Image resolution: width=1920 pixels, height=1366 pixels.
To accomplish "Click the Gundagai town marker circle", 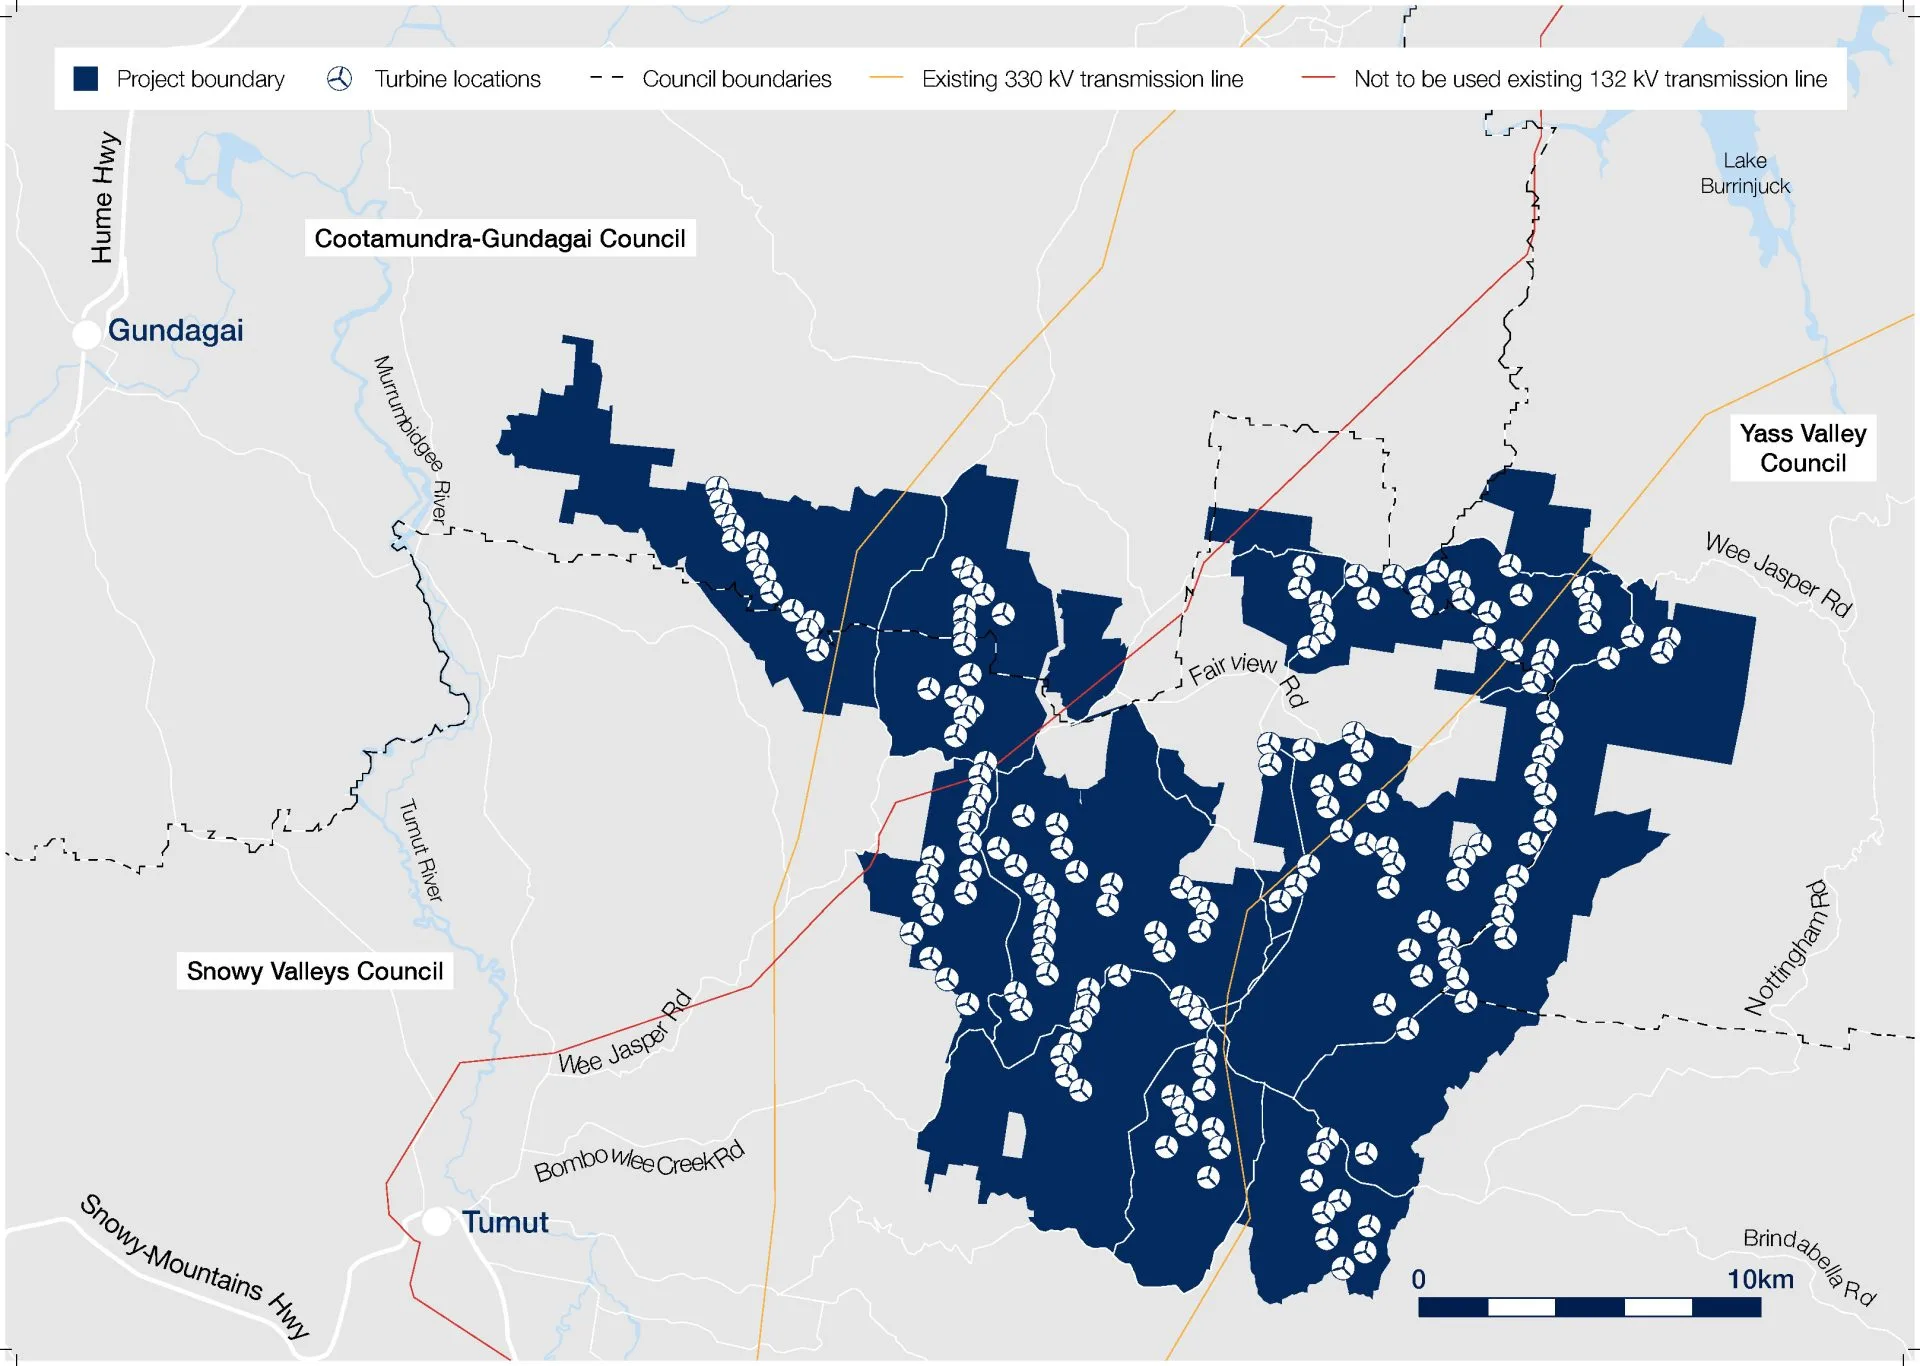I will coord(87,334).
